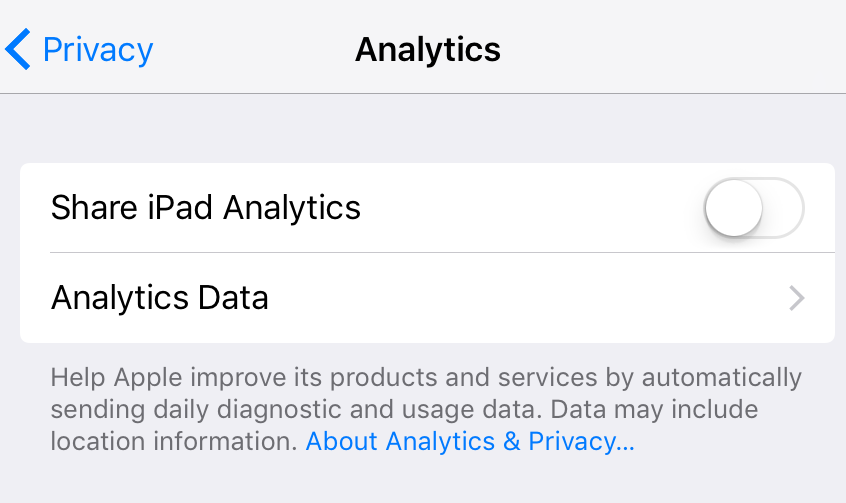Click the empty navigation bar right of the title

pyautogui.click(x=680, y=49)
